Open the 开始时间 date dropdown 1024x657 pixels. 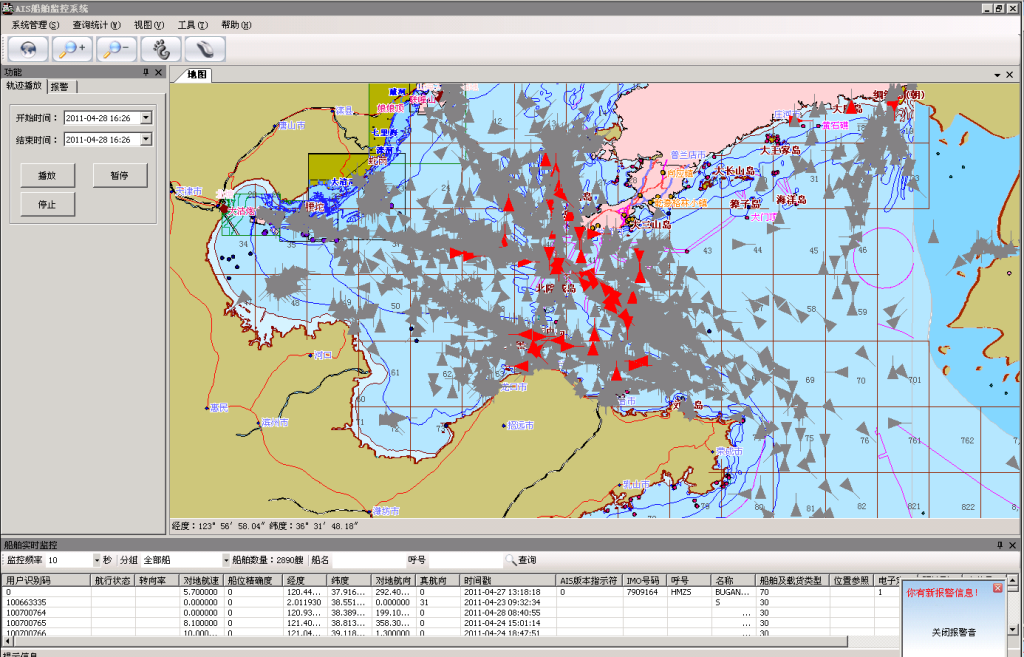coord(146,117)
